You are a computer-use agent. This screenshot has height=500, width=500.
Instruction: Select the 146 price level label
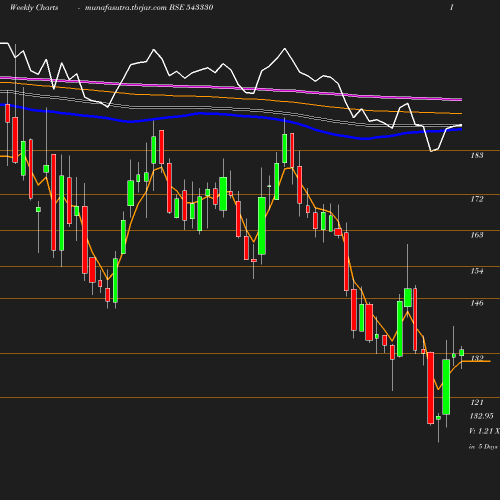(x=477, y=303)
